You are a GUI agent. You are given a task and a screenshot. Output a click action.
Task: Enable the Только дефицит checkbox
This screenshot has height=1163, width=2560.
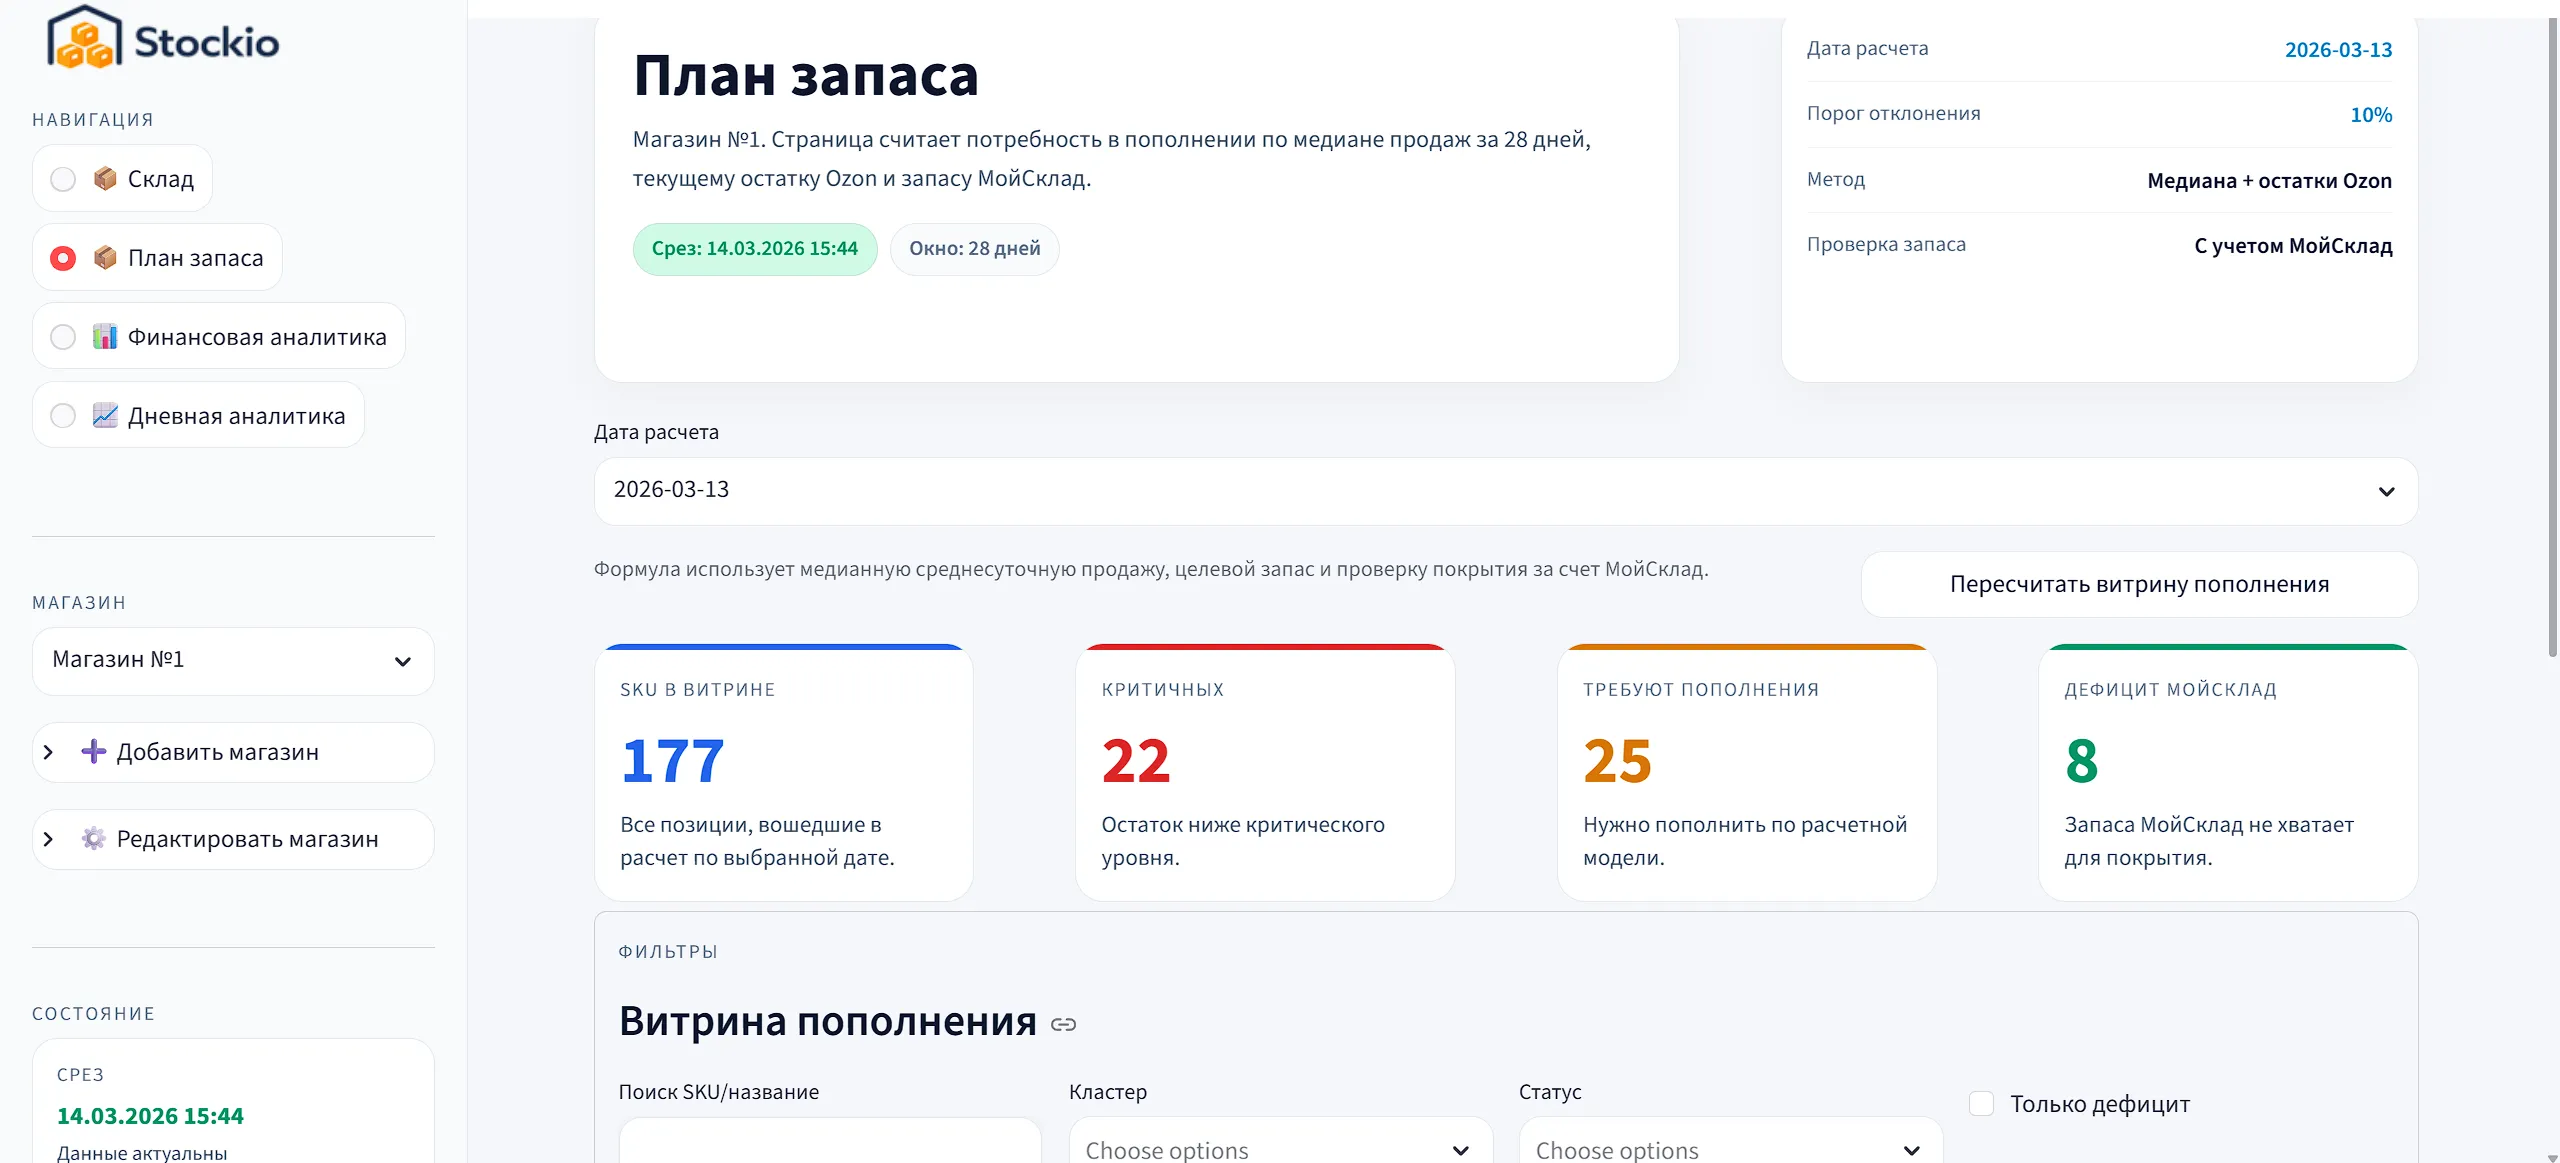pos(1982,1102)
